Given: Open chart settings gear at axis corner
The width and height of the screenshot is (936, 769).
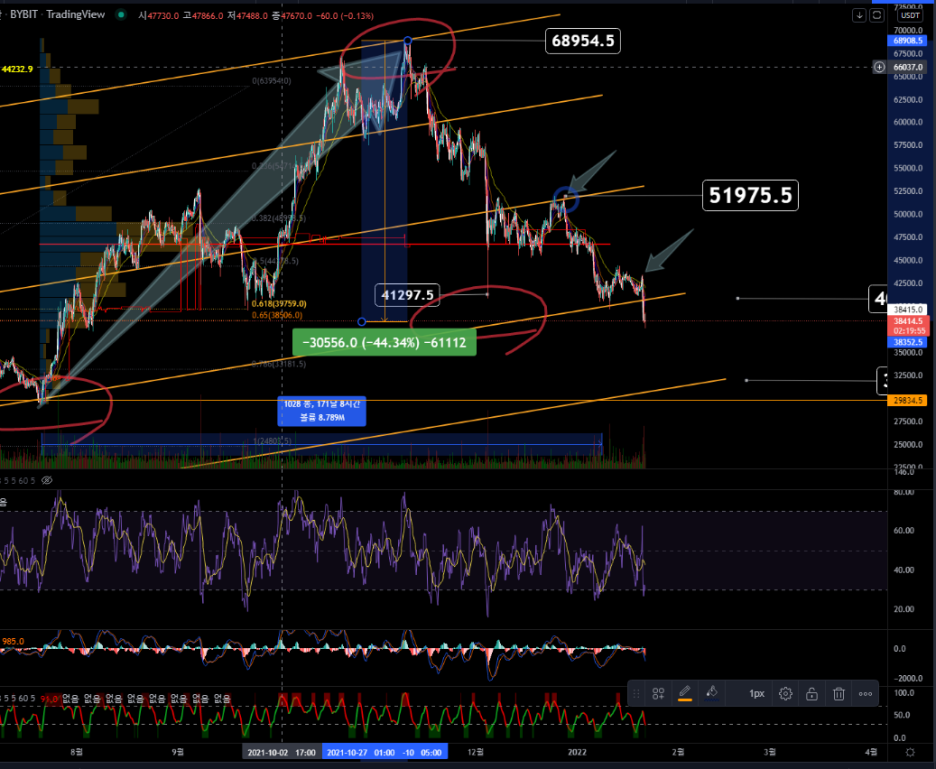Looking at the screenshot, I should (x=910, y=752).
